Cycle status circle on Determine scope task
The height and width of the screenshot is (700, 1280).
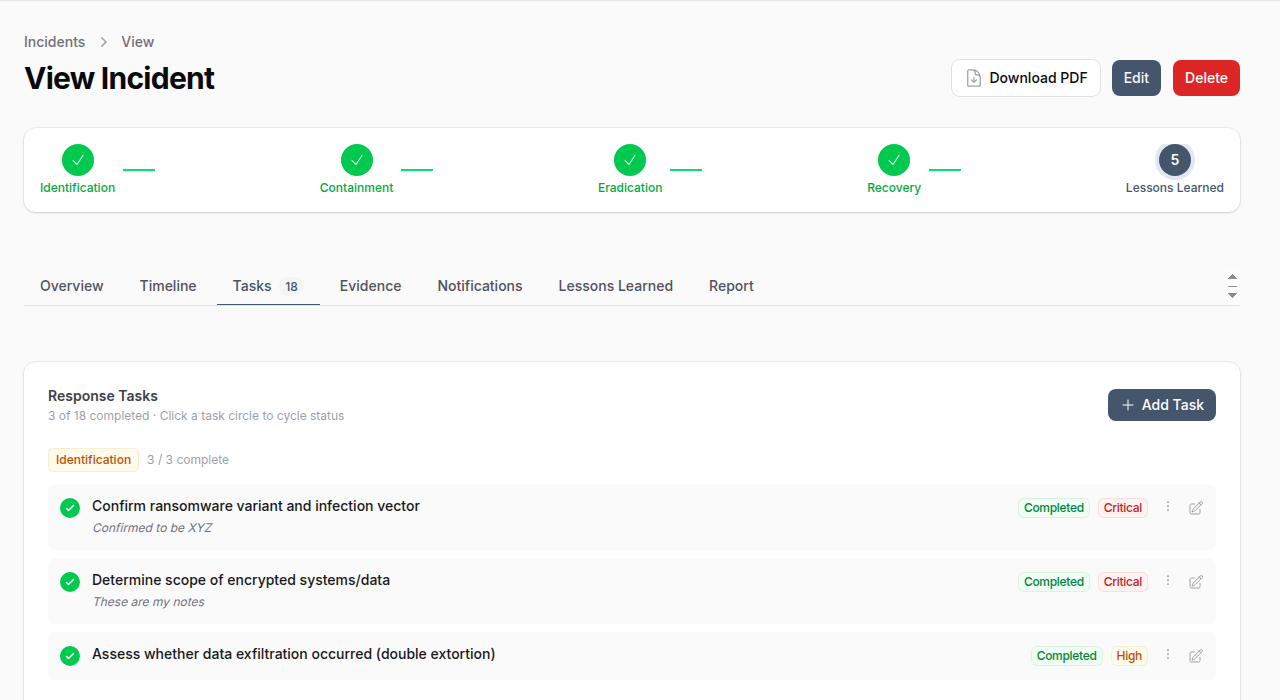coord(69,581)
